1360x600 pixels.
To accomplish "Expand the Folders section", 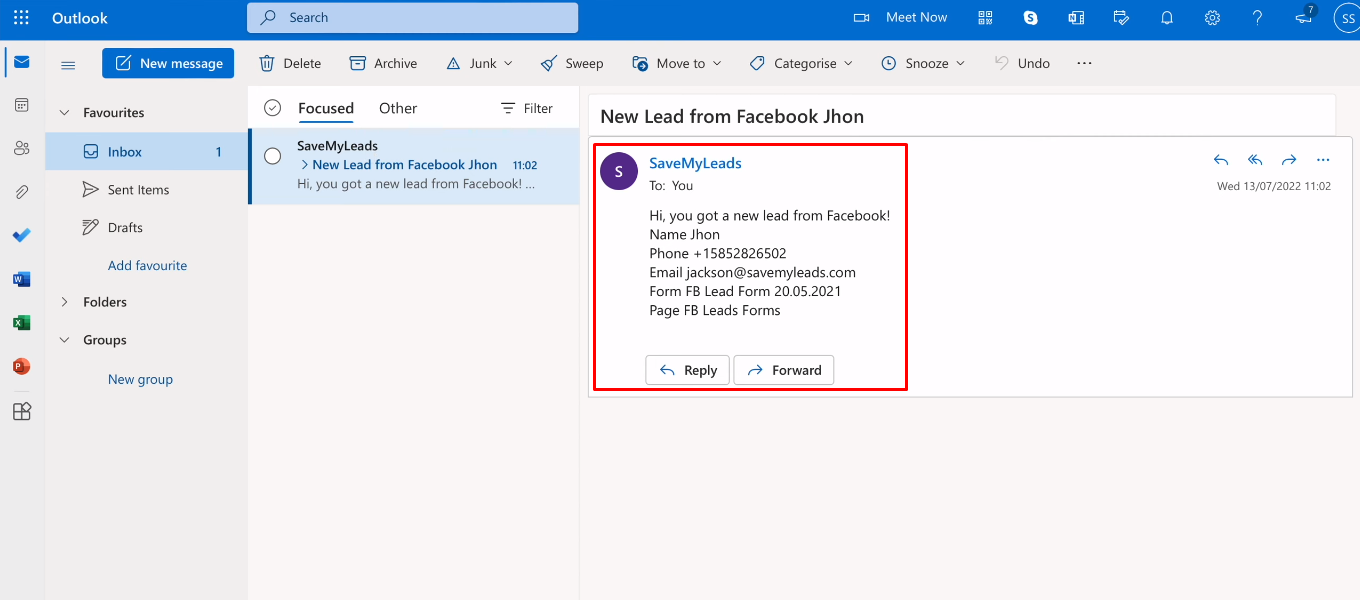I will [64, 302].
